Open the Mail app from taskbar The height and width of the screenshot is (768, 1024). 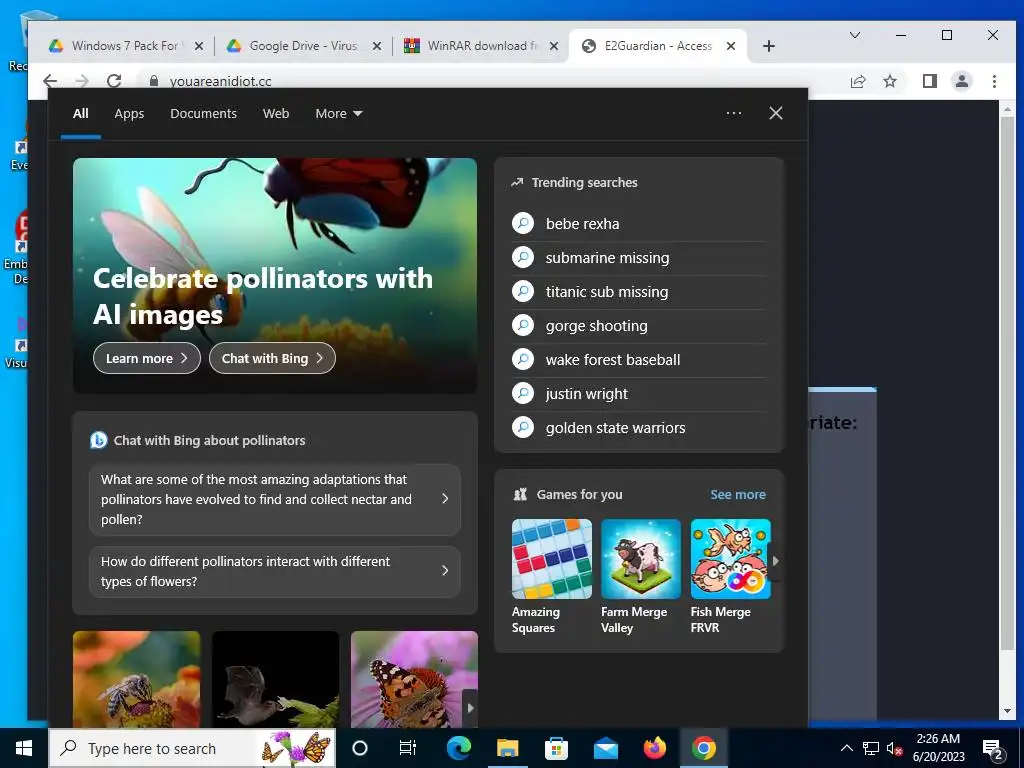[x=605, y=748]
